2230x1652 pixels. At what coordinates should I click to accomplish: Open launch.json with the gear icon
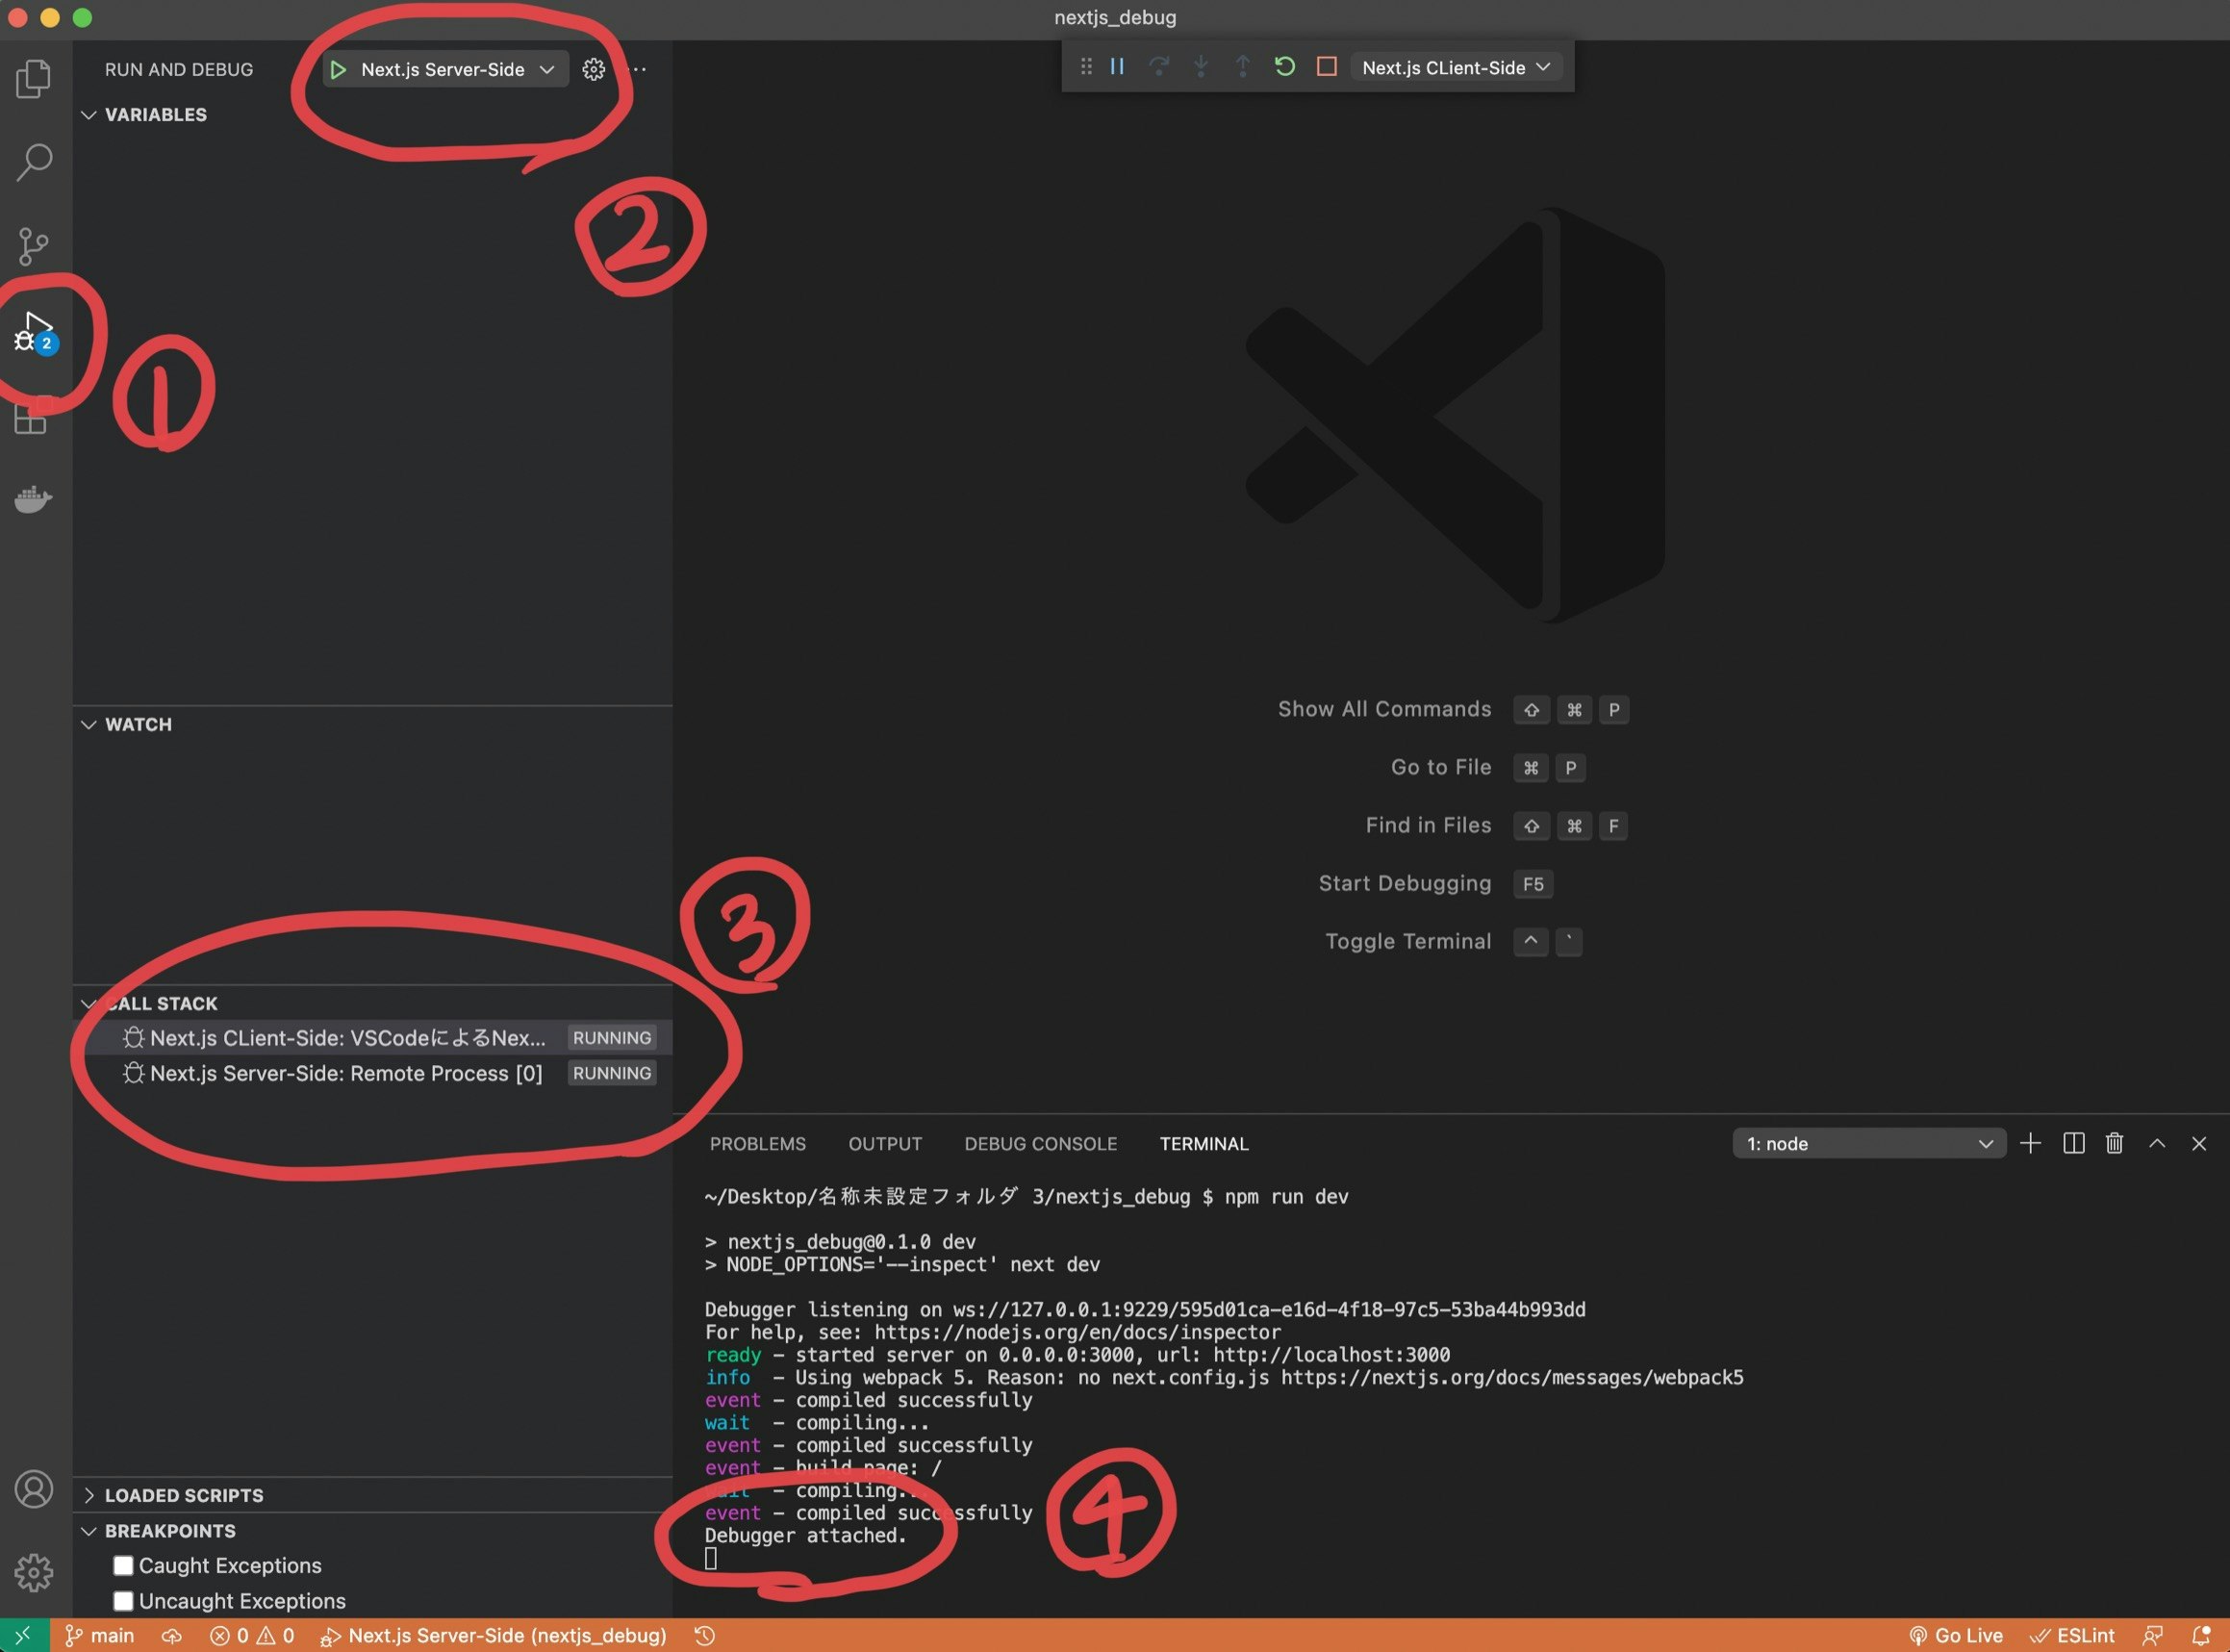pos(593,69)
